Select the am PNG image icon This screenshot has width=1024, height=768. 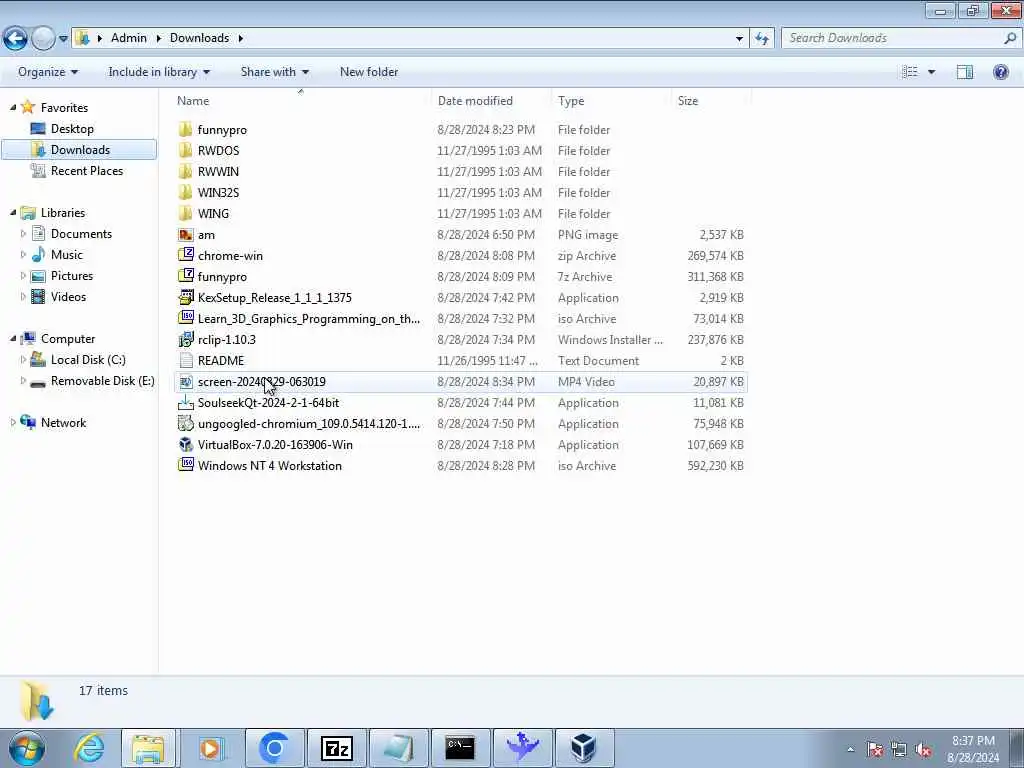[185, 234]
